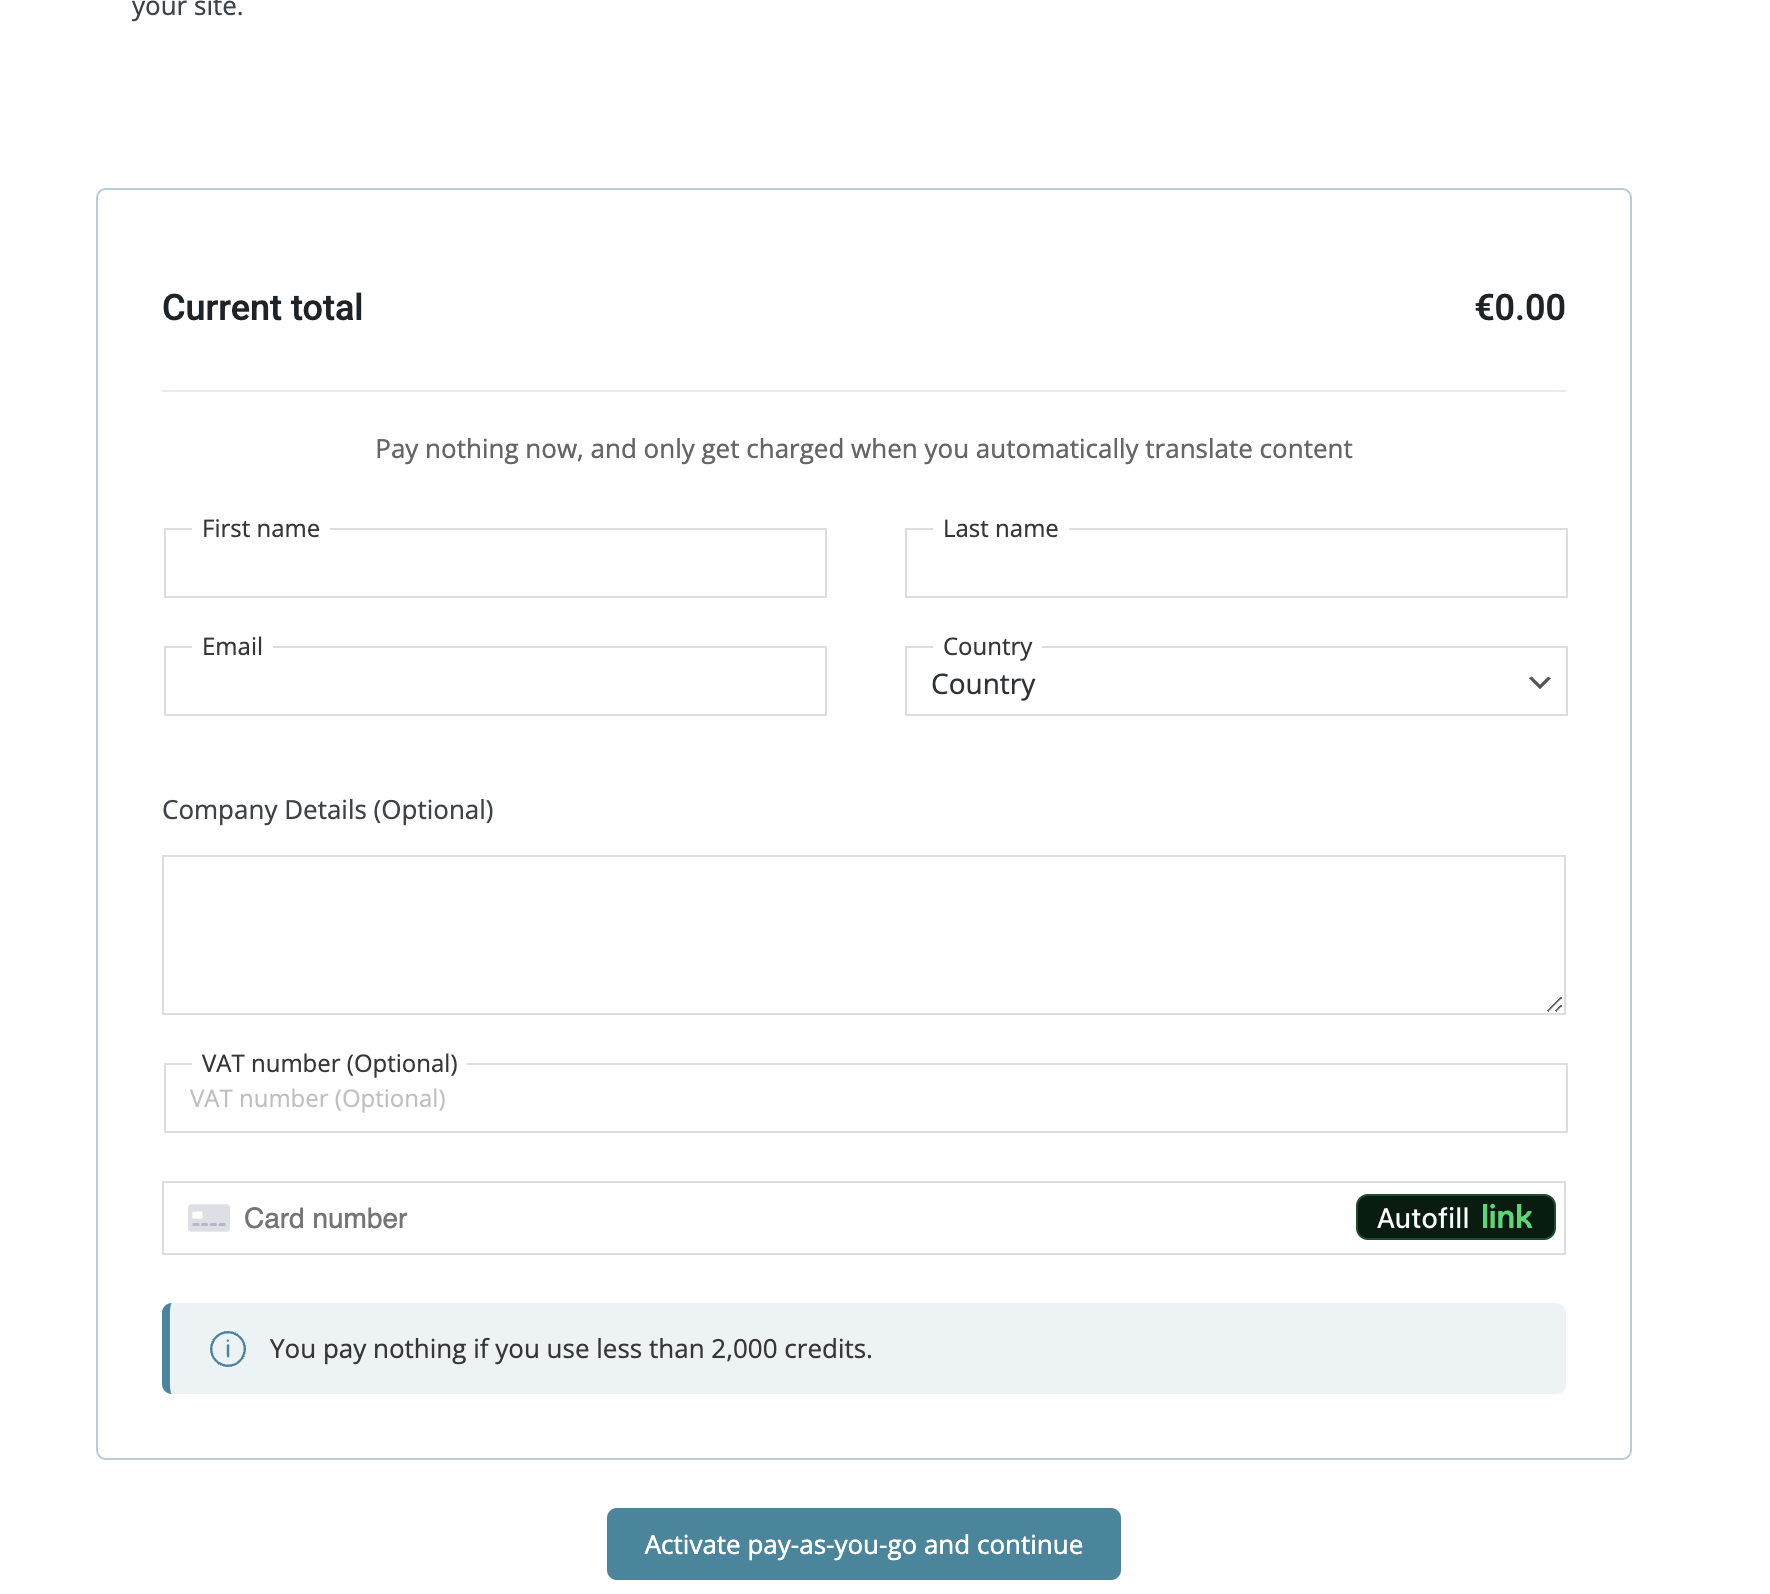
Task: Click the First name floating label
Action: [x=261, y=529]
